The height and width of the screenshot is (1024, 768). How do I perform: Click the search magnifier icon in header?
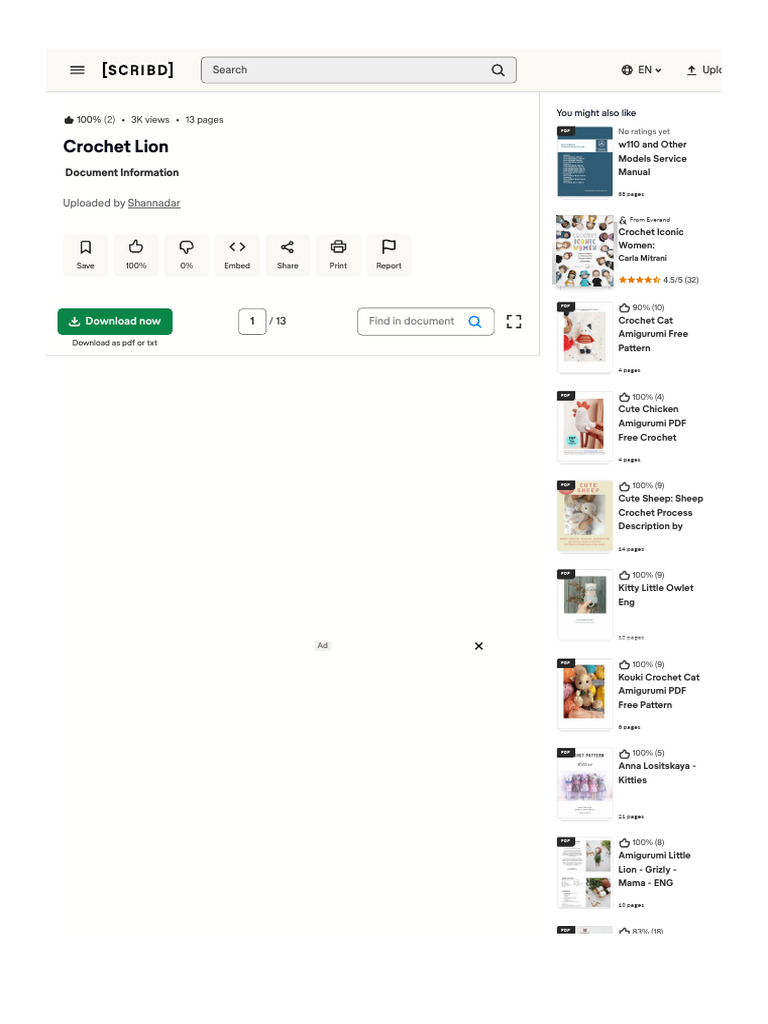coord(498,70)
